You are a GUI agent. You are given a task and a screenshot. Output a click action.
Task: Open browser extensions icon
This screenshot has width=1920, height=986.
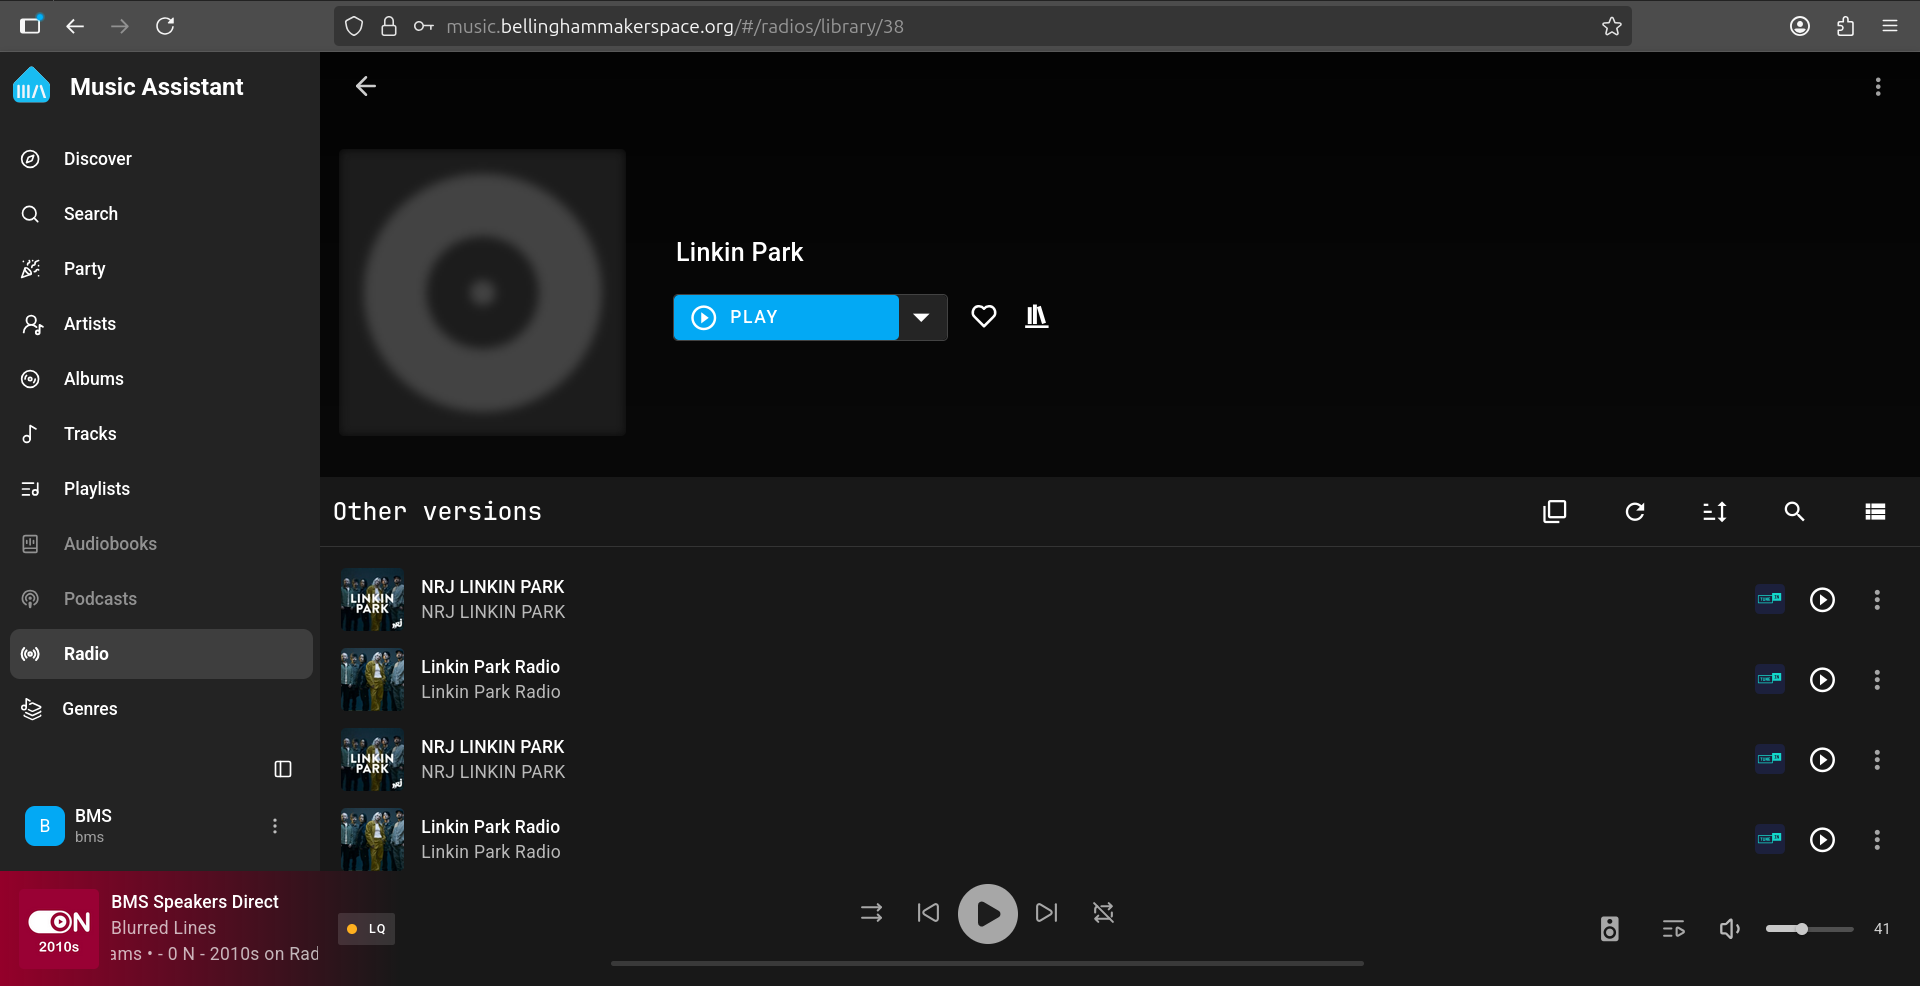point(1846,26)
